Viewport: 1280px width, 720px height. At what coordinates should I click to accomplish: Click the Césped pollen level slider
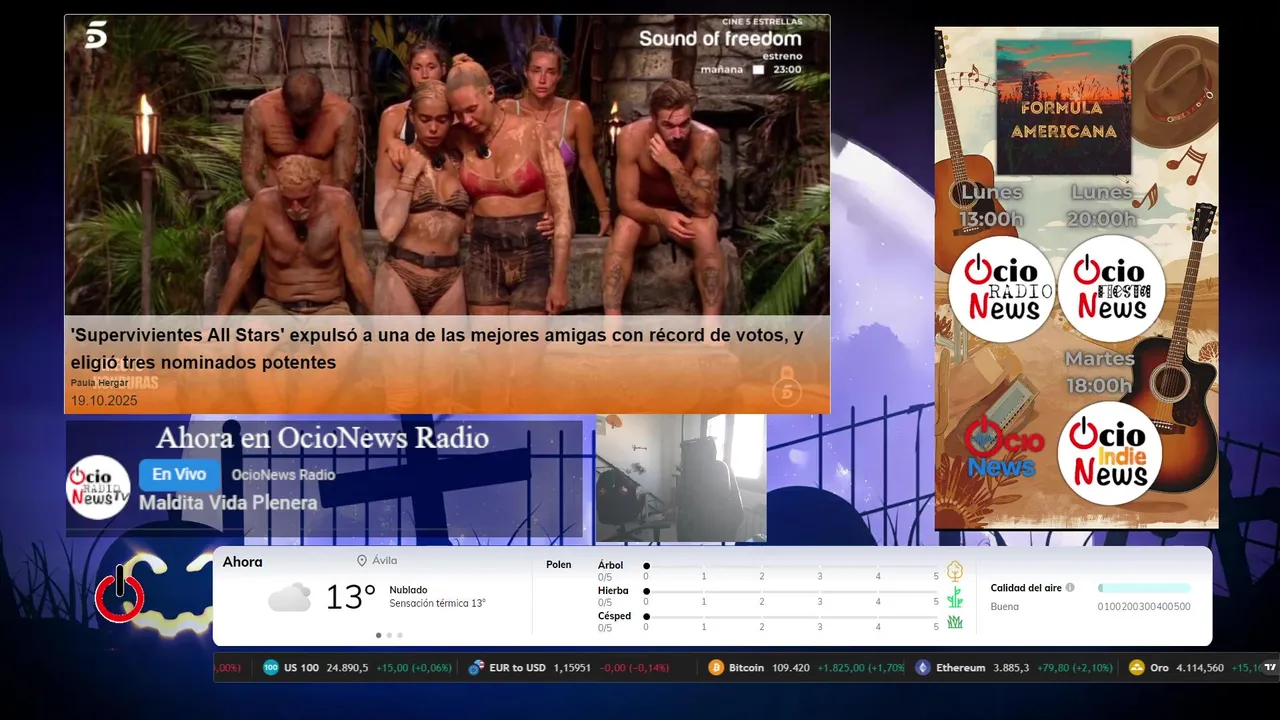point(791,617)
